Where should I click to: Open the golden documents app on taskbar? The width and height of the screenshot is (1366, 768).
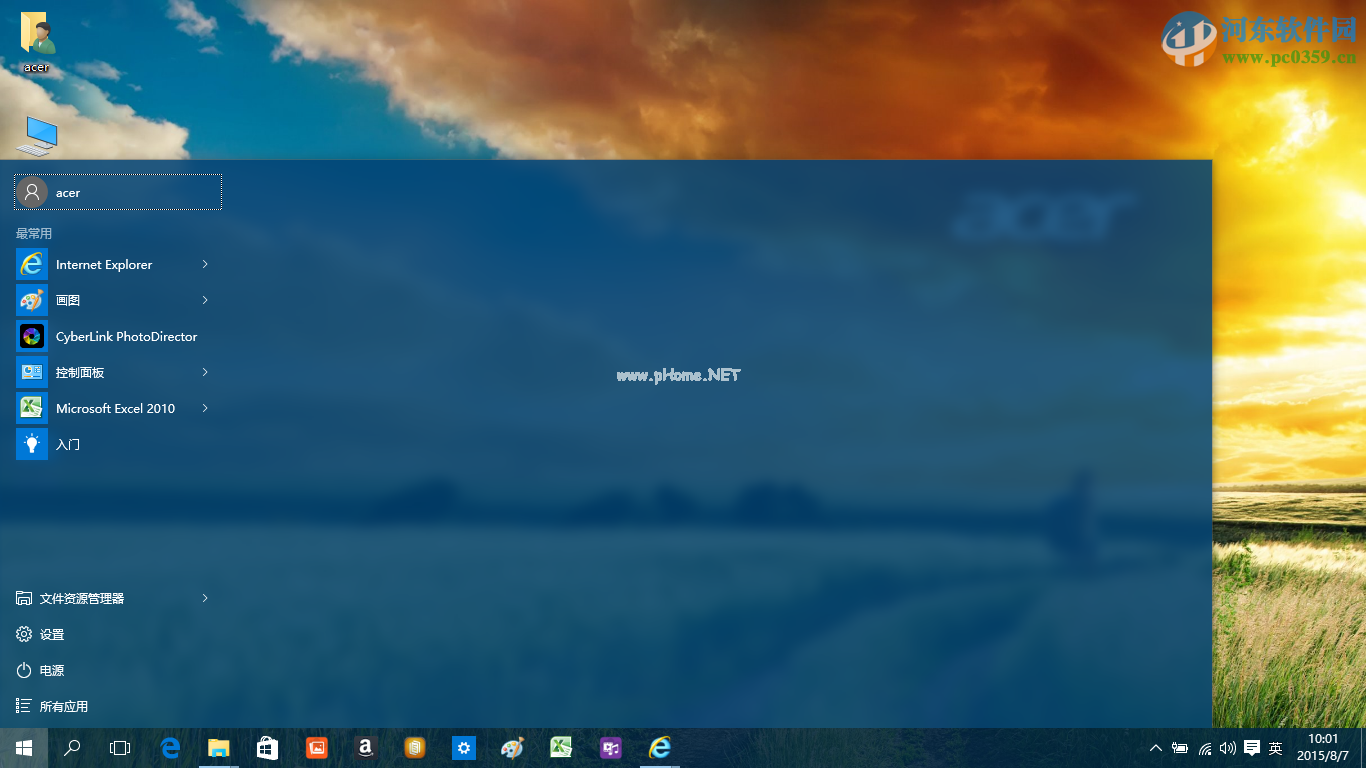(x=414, y=748)
